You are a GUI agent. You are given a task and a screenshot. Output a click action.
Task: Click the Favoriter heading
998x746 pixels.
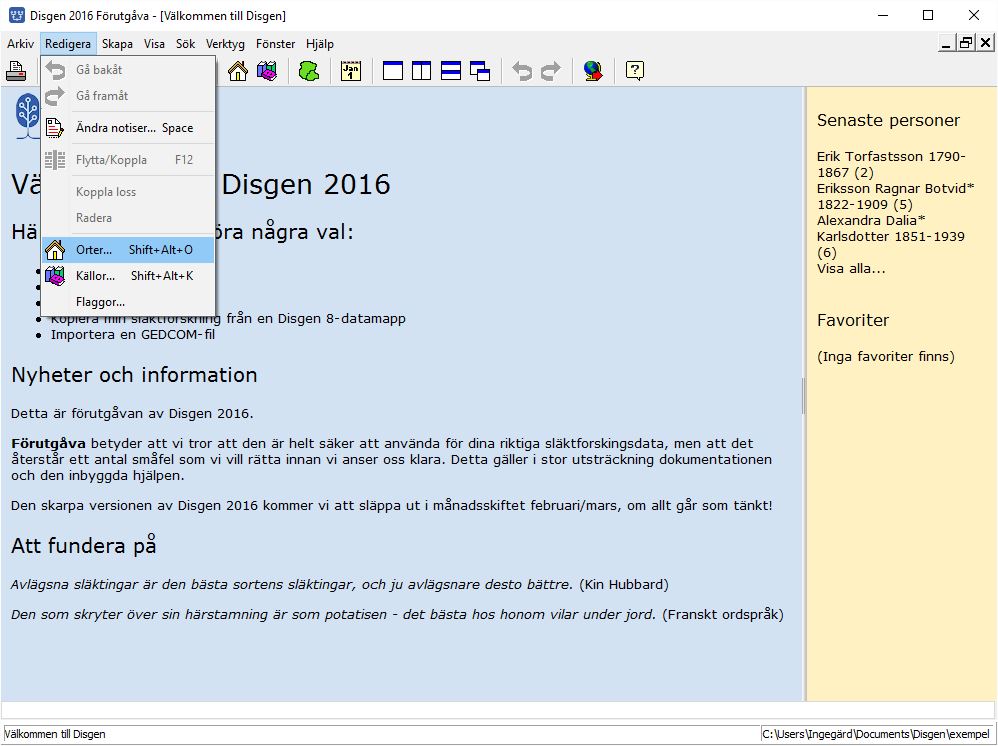853,320
